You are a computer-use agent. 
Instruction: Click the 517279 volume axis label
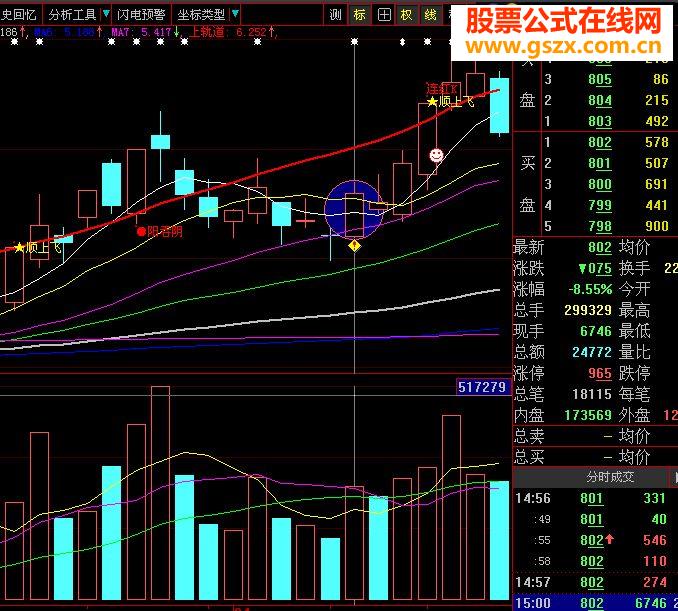click(483, 387)
